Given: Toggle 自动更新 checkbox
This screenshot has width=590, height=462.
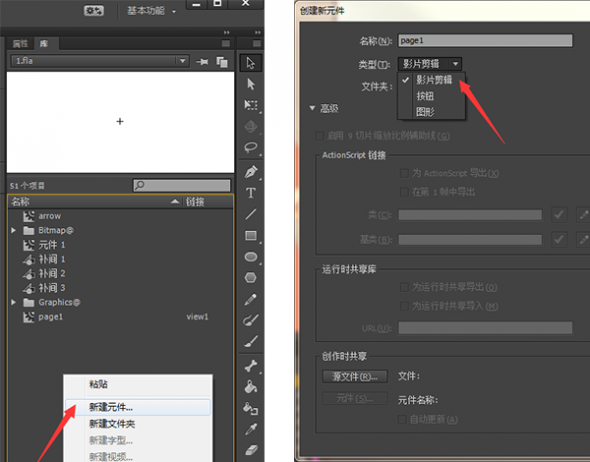Looking at the screenshot, I should (x=402, y=419).
